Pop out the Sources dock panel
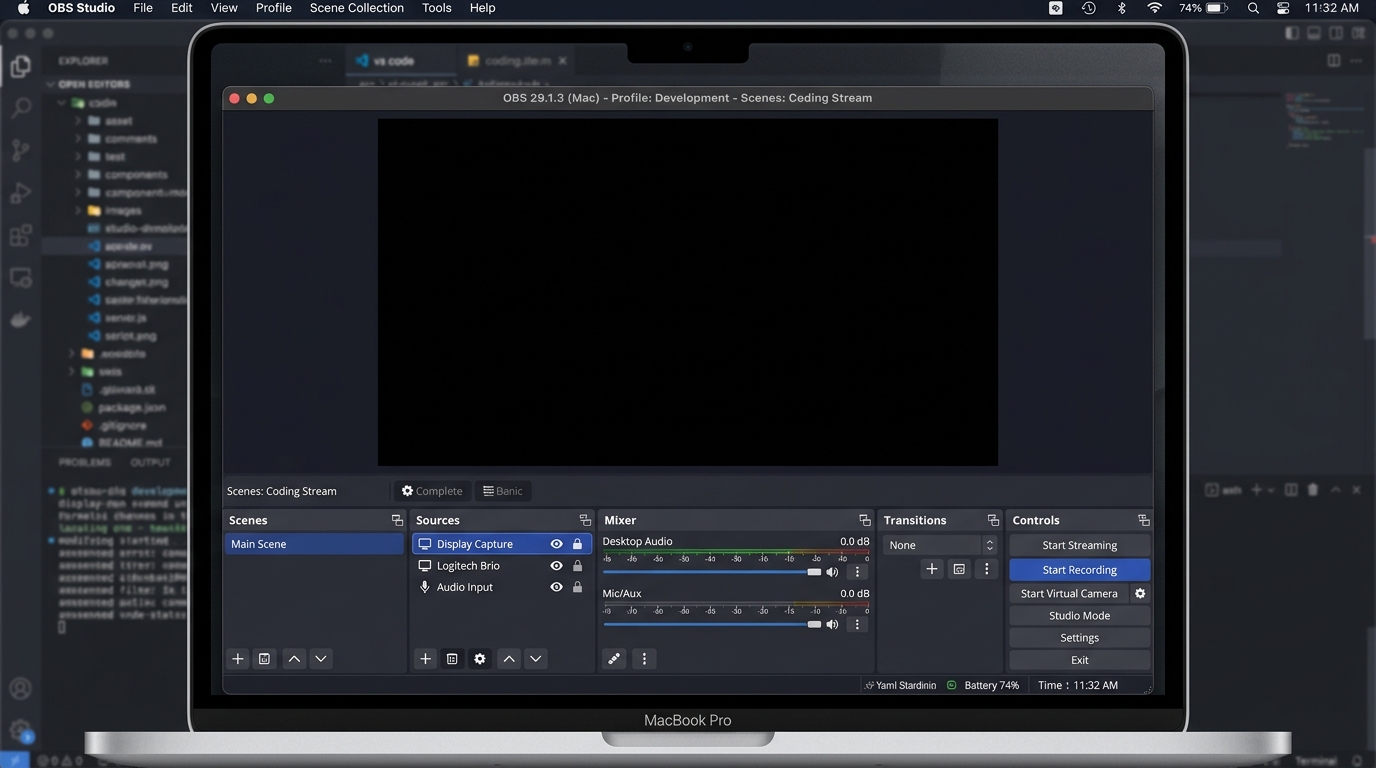Screen dimensions: 1376x768 [585, 520]
